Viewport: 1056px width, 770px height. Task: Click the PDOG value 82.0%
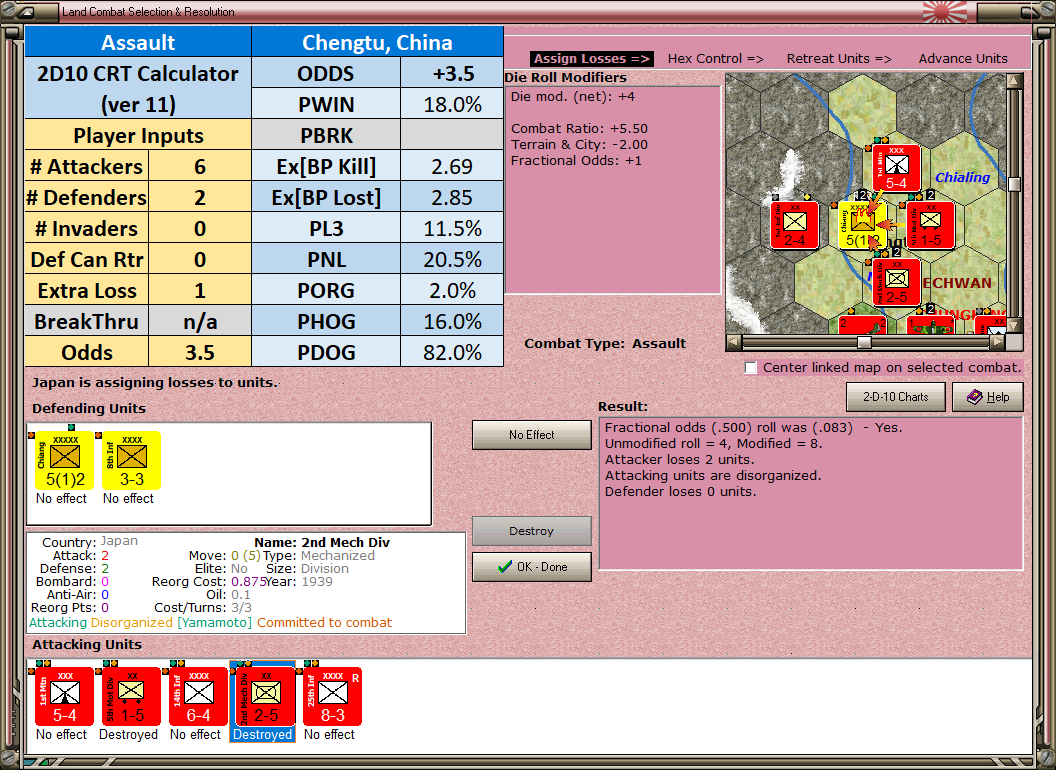[x=453, y=352]
